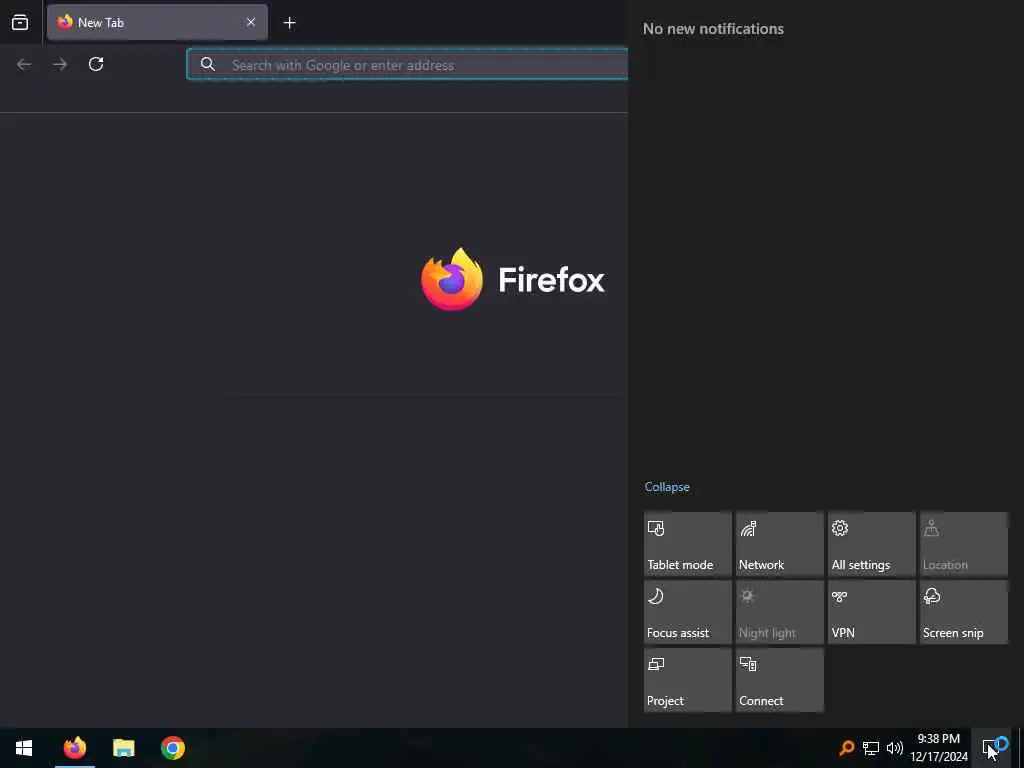1024x768 pixels.
Task: Click the magnifier icon in address bar
Action: pos(208,64)
